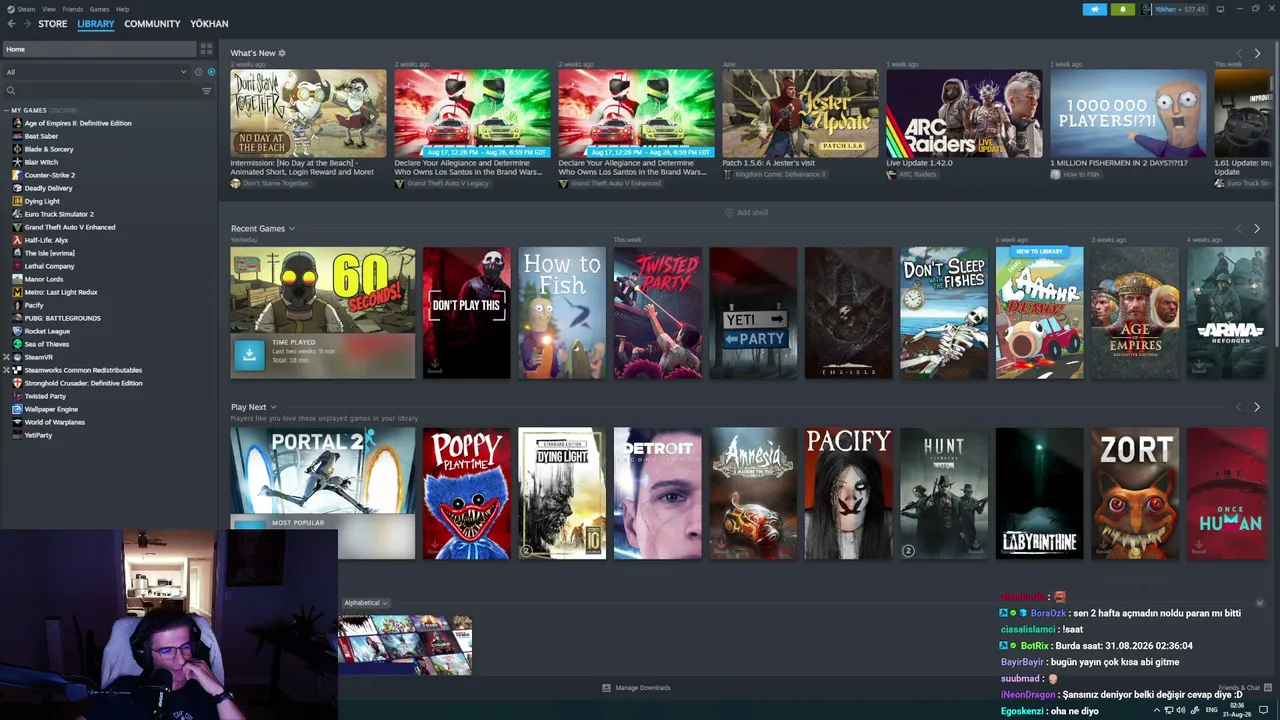Click the ENG language indicator in taskbar
1280x720 pixels.
(x=1212, y=710)
